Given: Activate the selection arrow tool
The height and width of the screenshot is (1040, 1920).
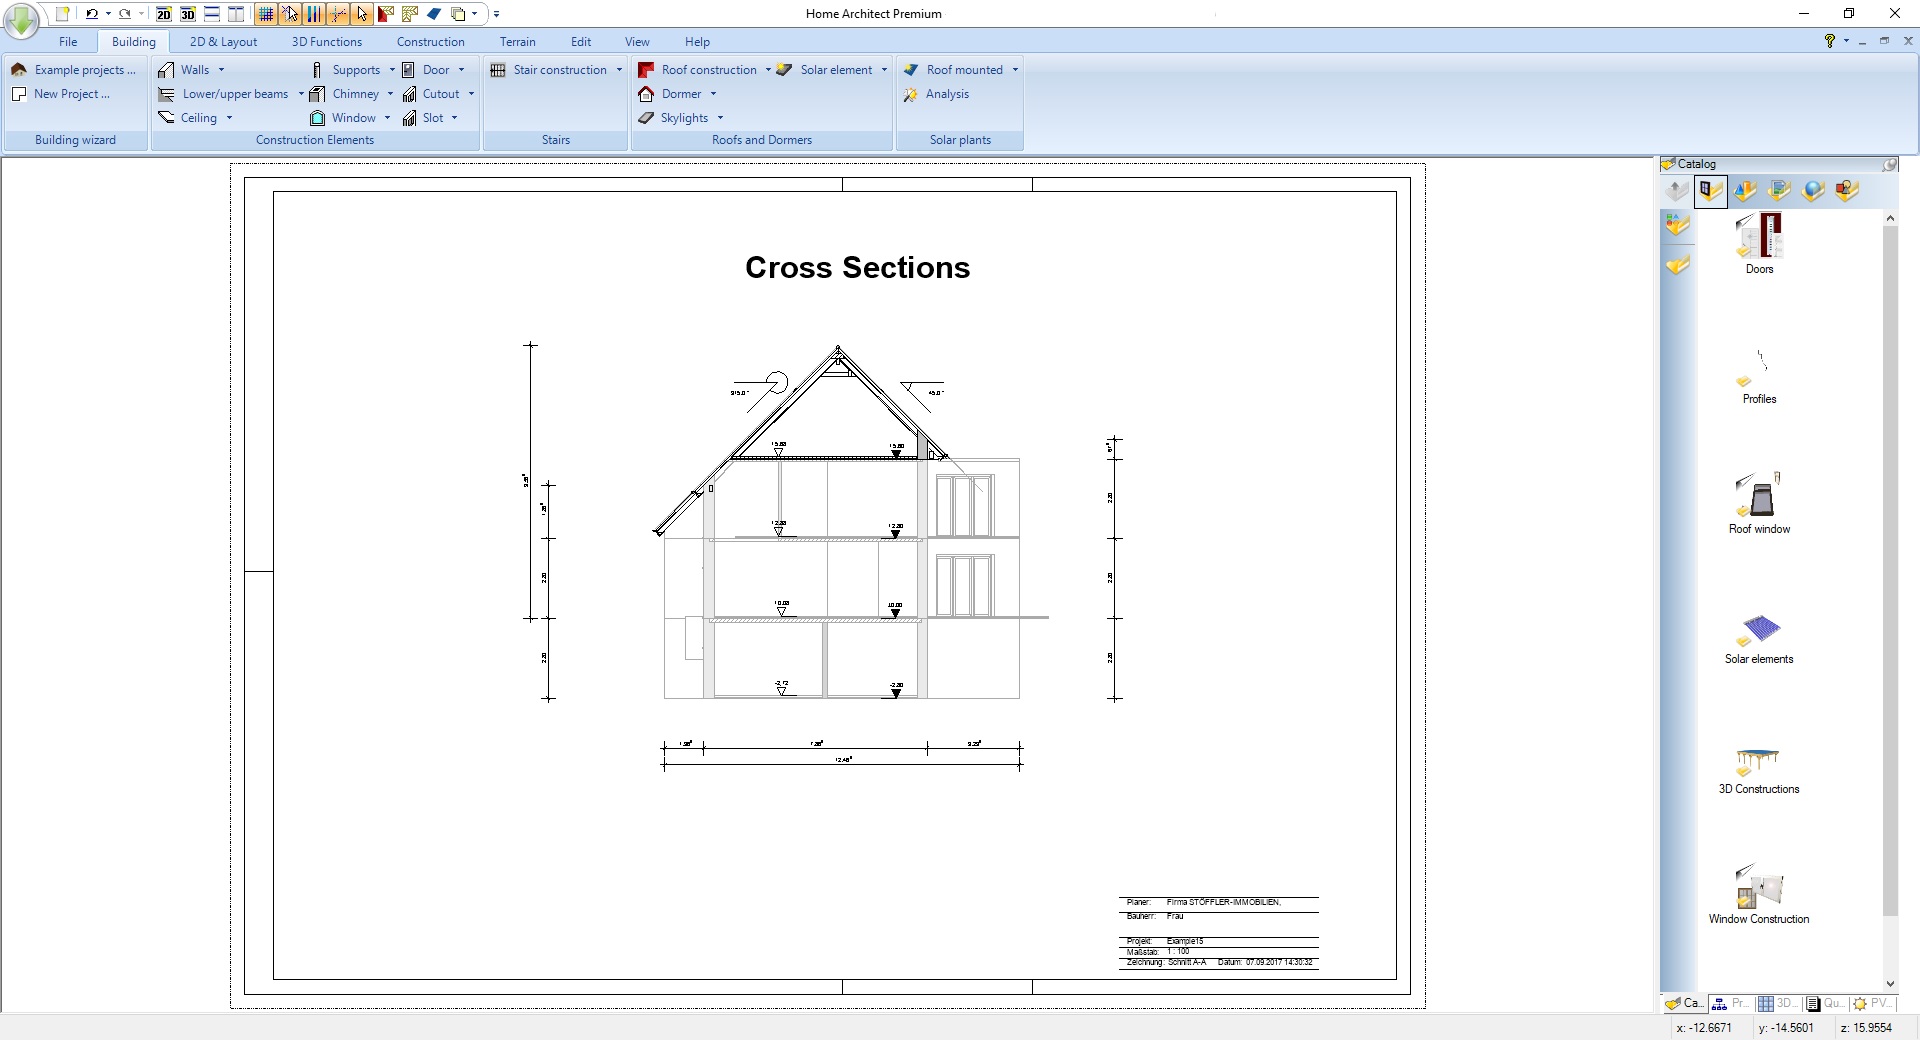Looking at the screenshot, I should click(x=363, y=14).
